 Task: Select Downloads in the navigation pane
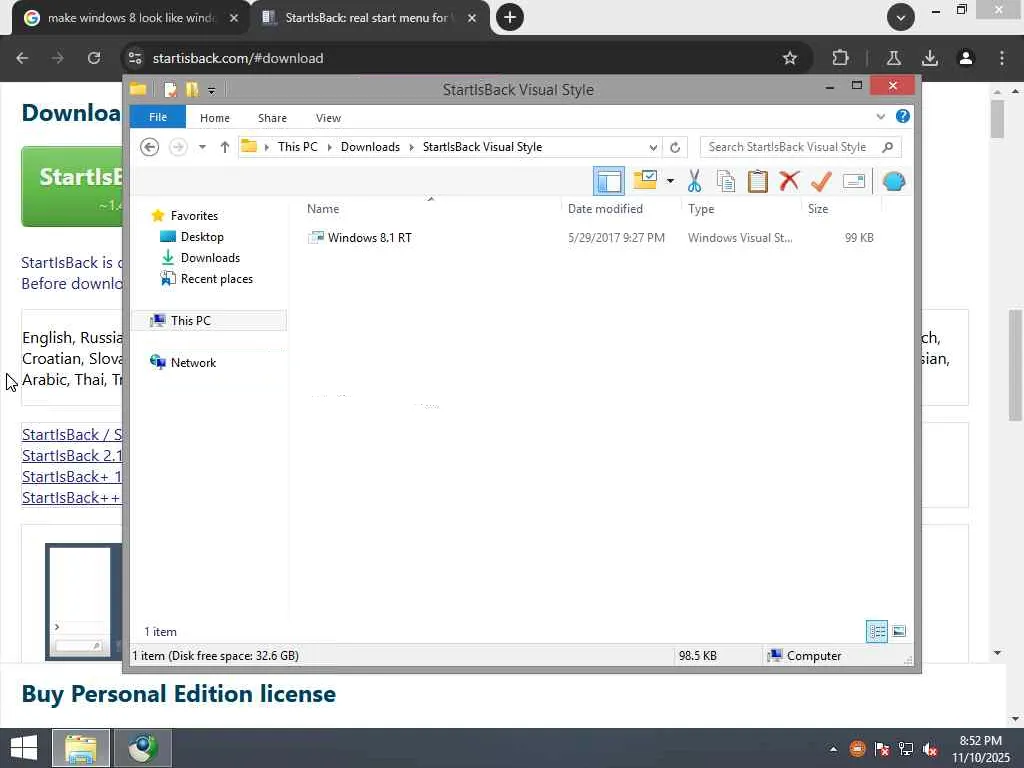coord(210,257)
